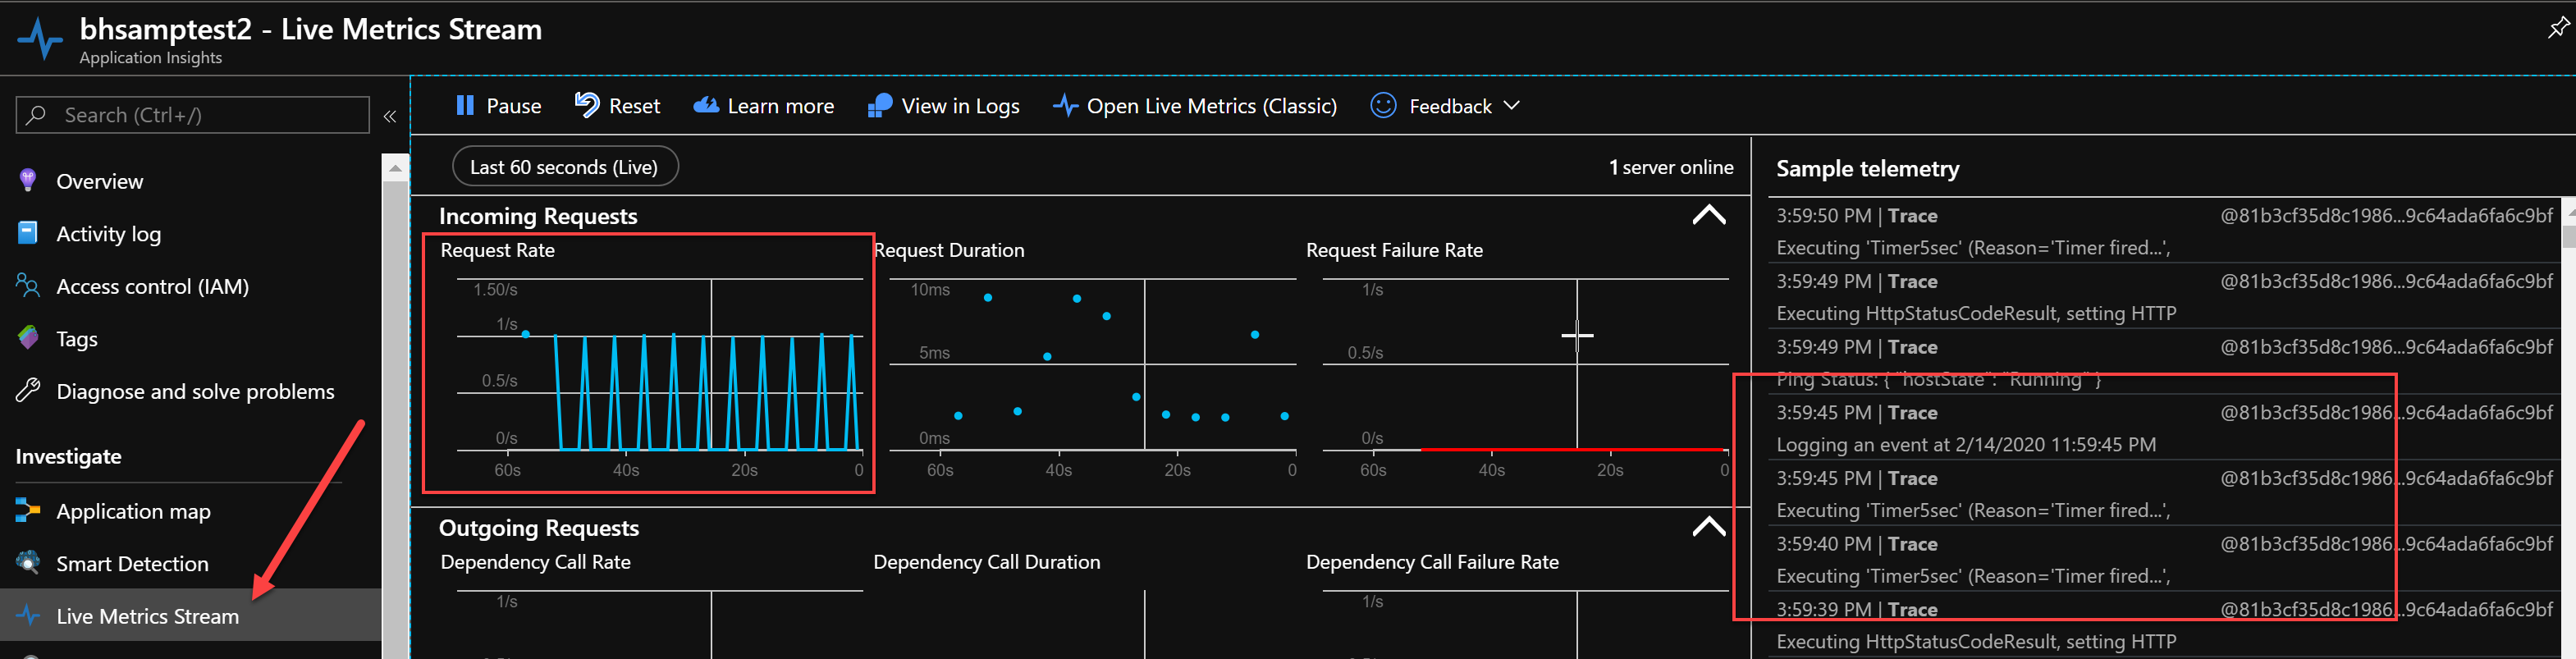Click the Tags icon in the sidebar

pos(28,338)
